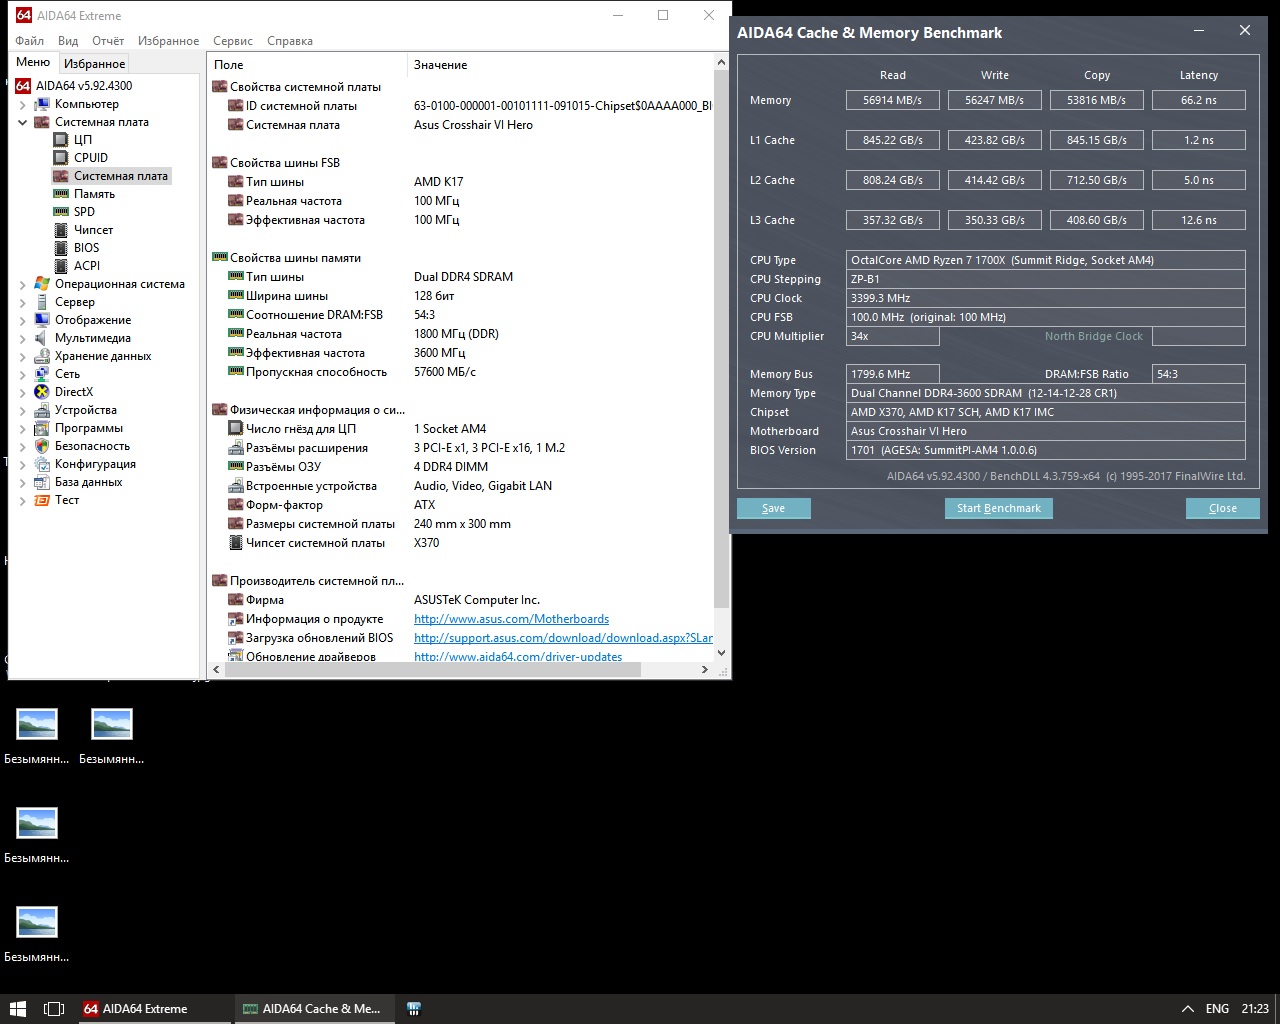1280x1024 pixels.
Task: Select the Asus Crosshair VI Hero value row
Action: 473,125
